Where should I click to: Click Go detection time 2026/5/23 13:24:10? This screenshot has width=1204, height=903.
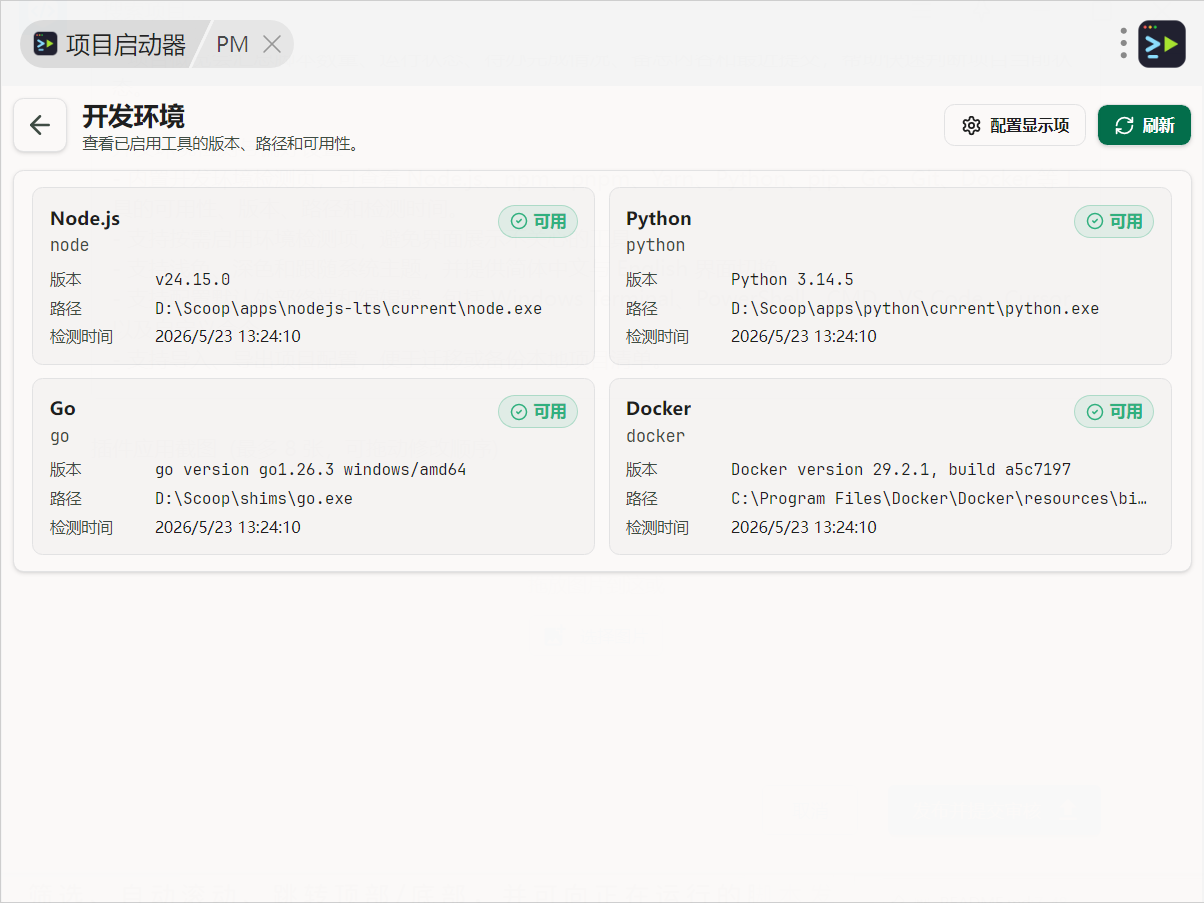pos(228,527)
